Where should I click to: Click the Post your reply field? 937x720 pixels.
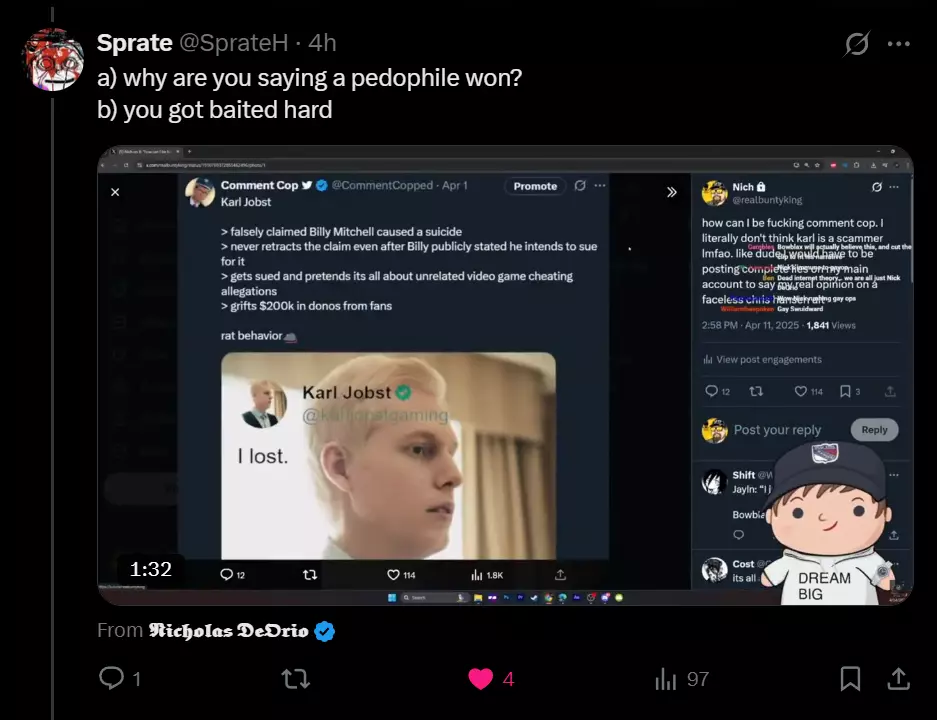click(x=777, y=430)
